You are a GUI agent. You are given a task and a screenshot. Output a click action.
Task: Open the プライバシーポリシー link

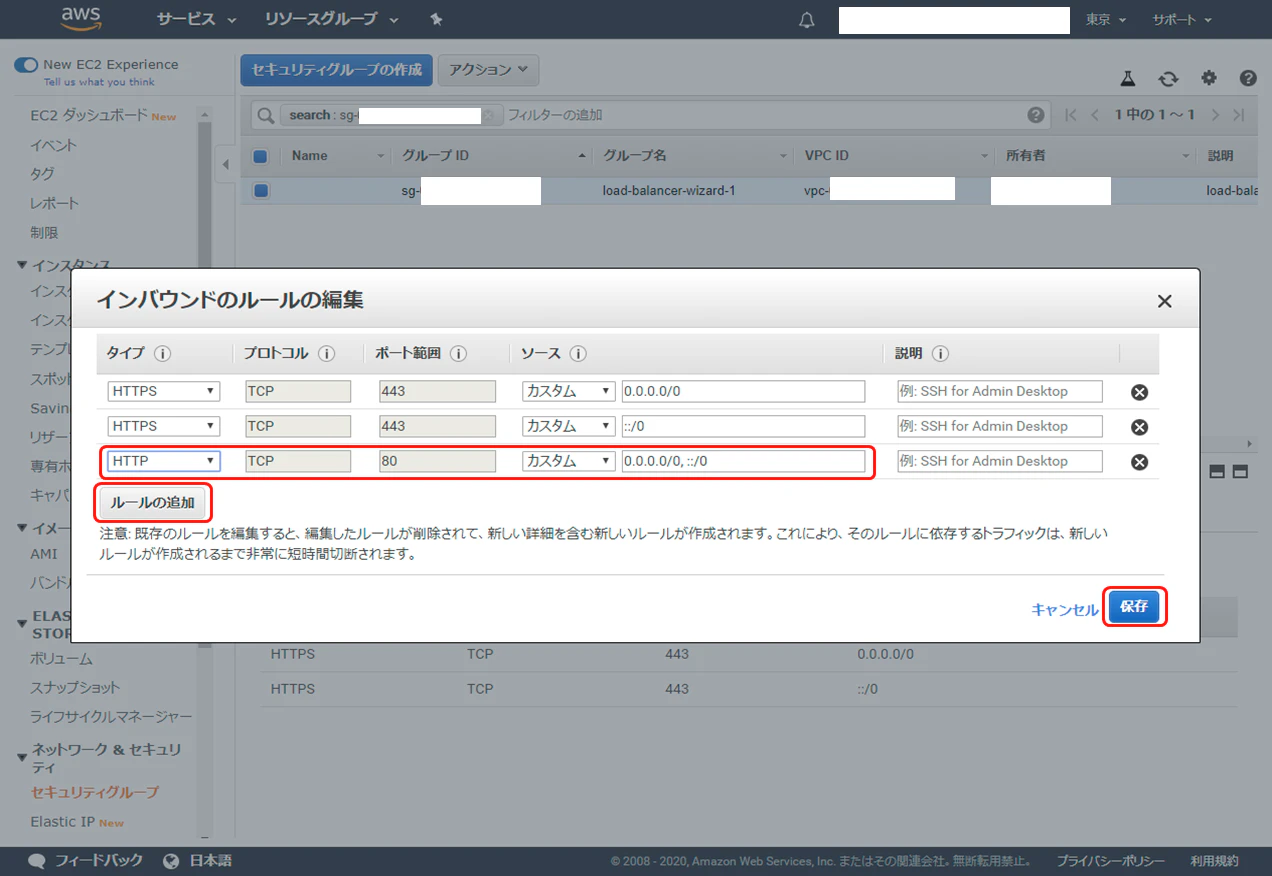coord(1110,861)
